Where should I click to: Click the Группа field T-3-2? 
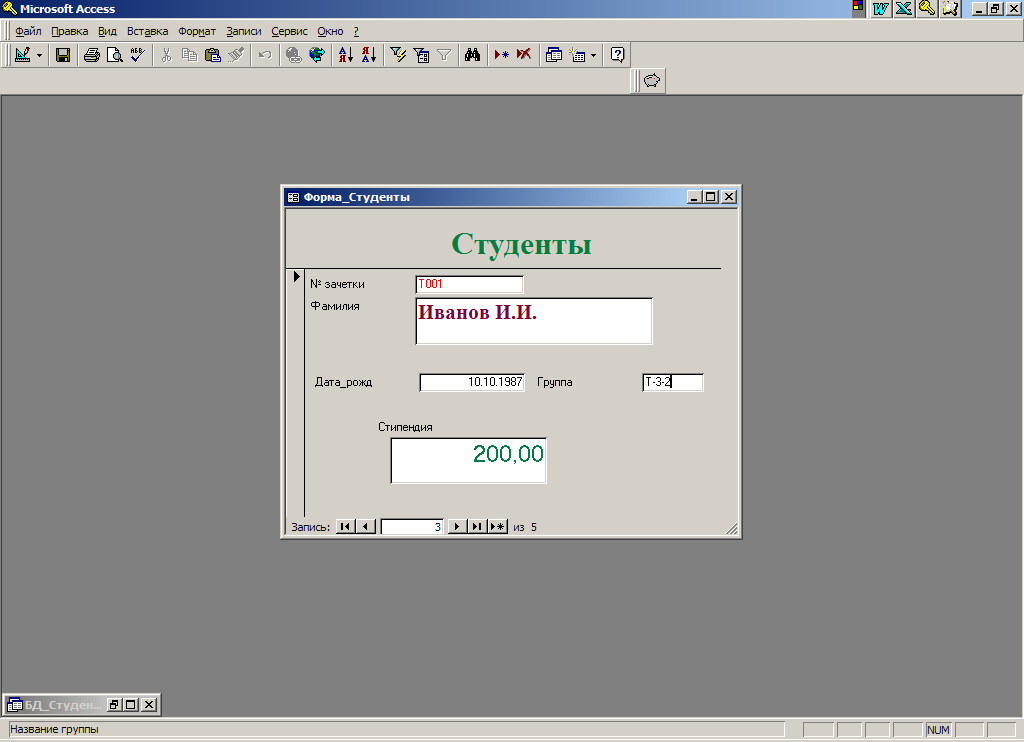pyautogui.click(x=673, y=382)
